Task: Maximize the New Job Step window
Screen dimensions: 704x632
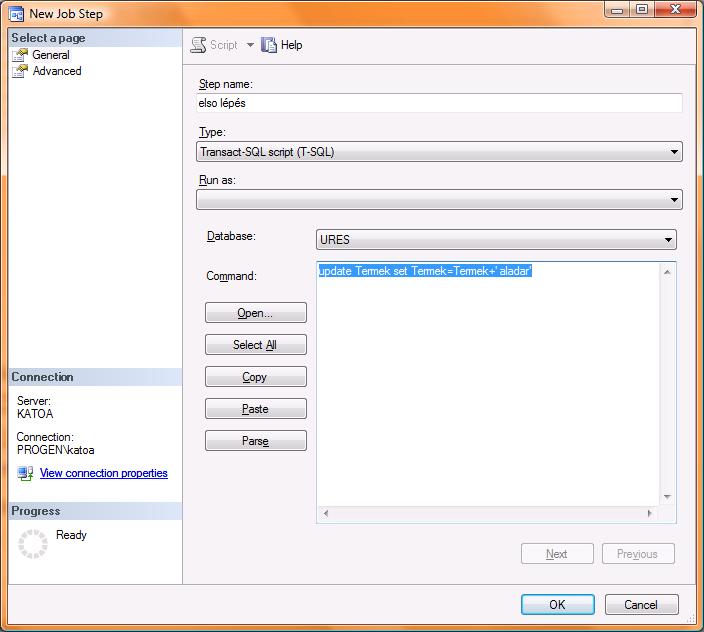Action: 642,9
